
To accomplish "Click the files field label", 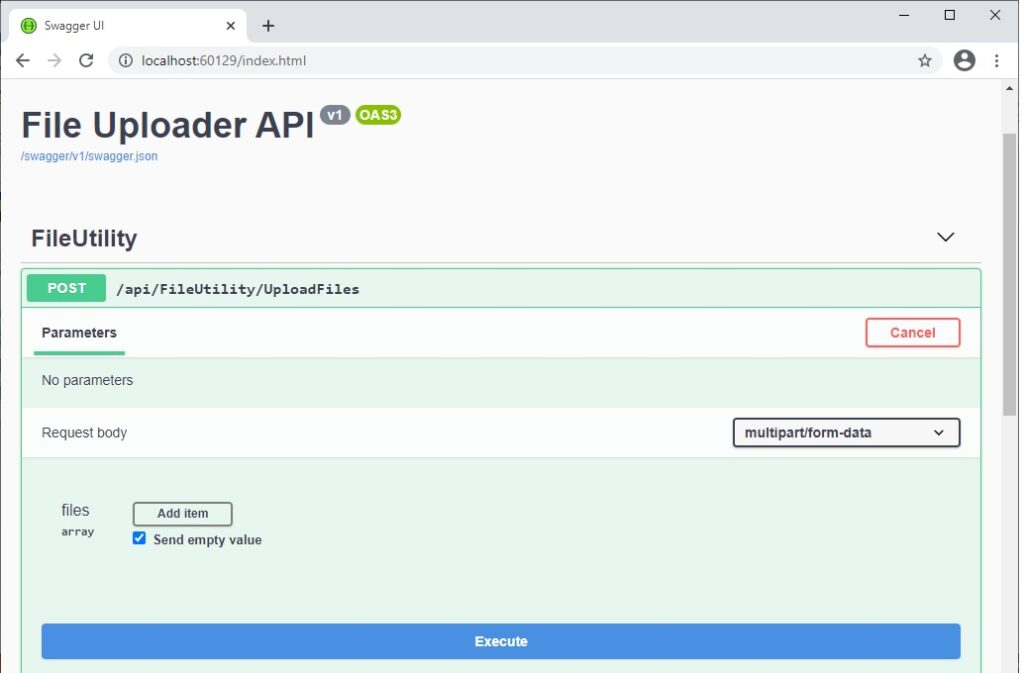I will coord(75,510).
